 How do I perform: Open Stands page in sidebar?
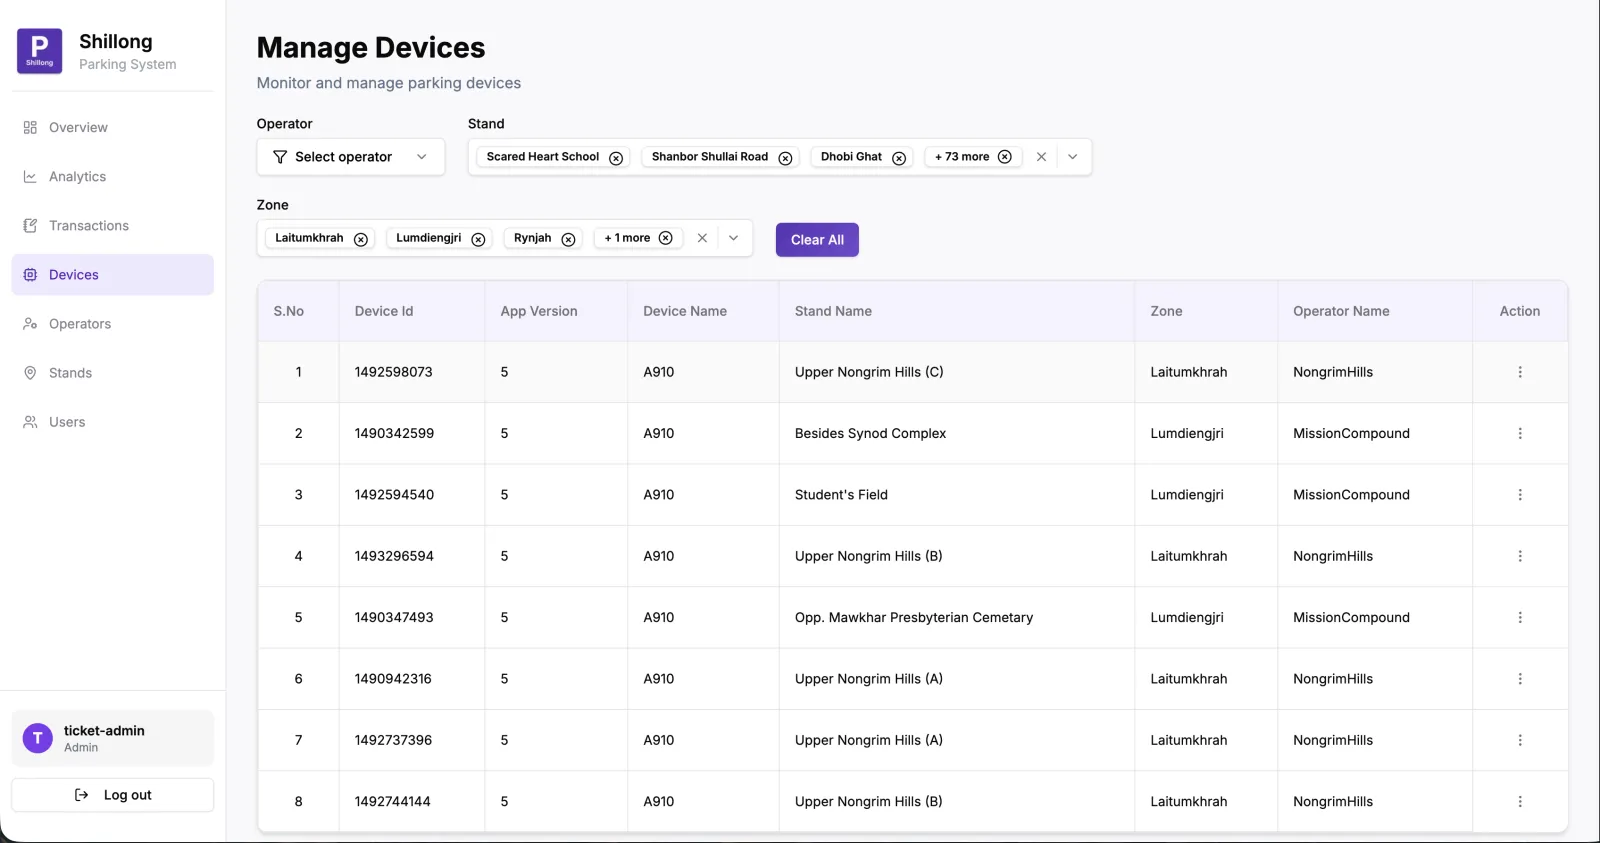coord(112,372)
